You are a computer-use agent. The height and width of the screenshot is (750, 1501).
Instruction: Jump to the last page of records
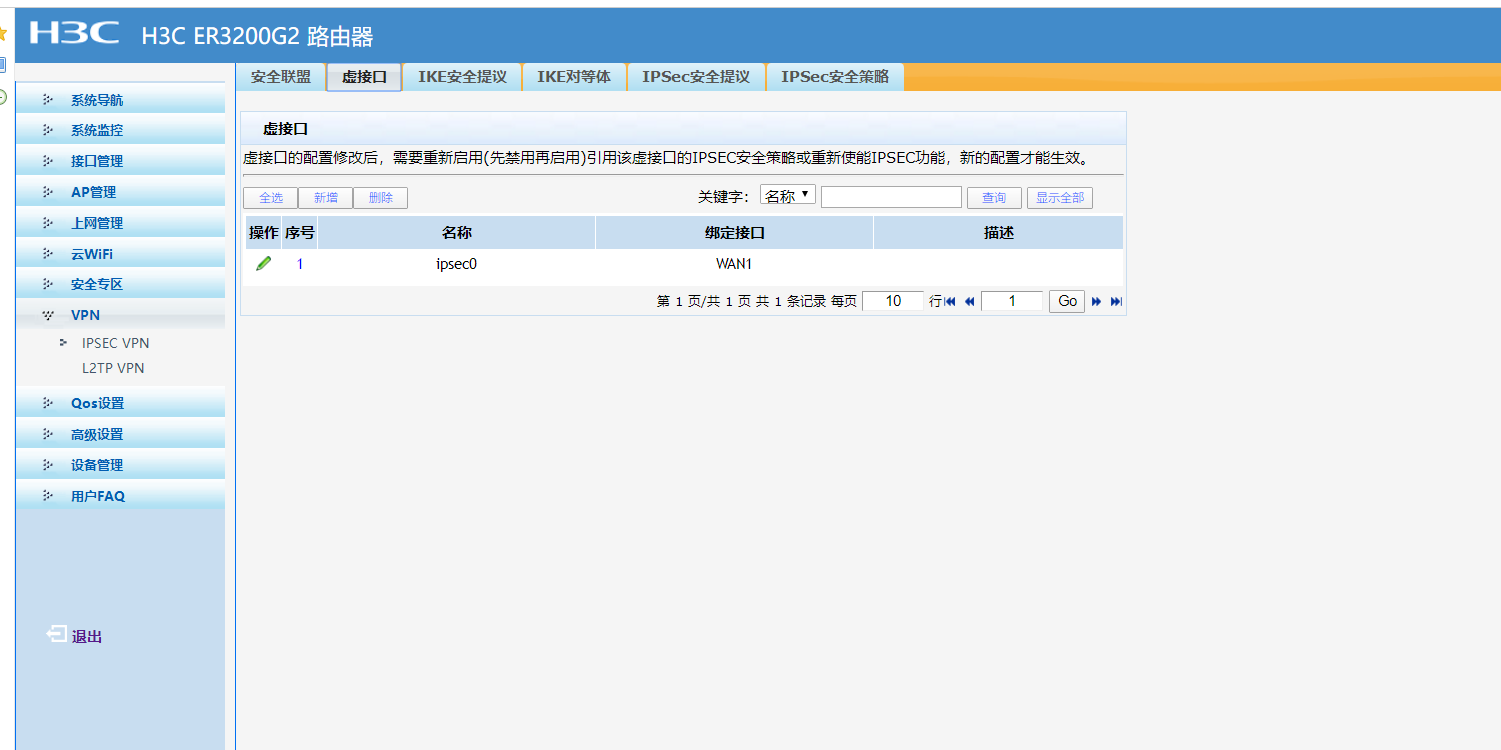1117,301
